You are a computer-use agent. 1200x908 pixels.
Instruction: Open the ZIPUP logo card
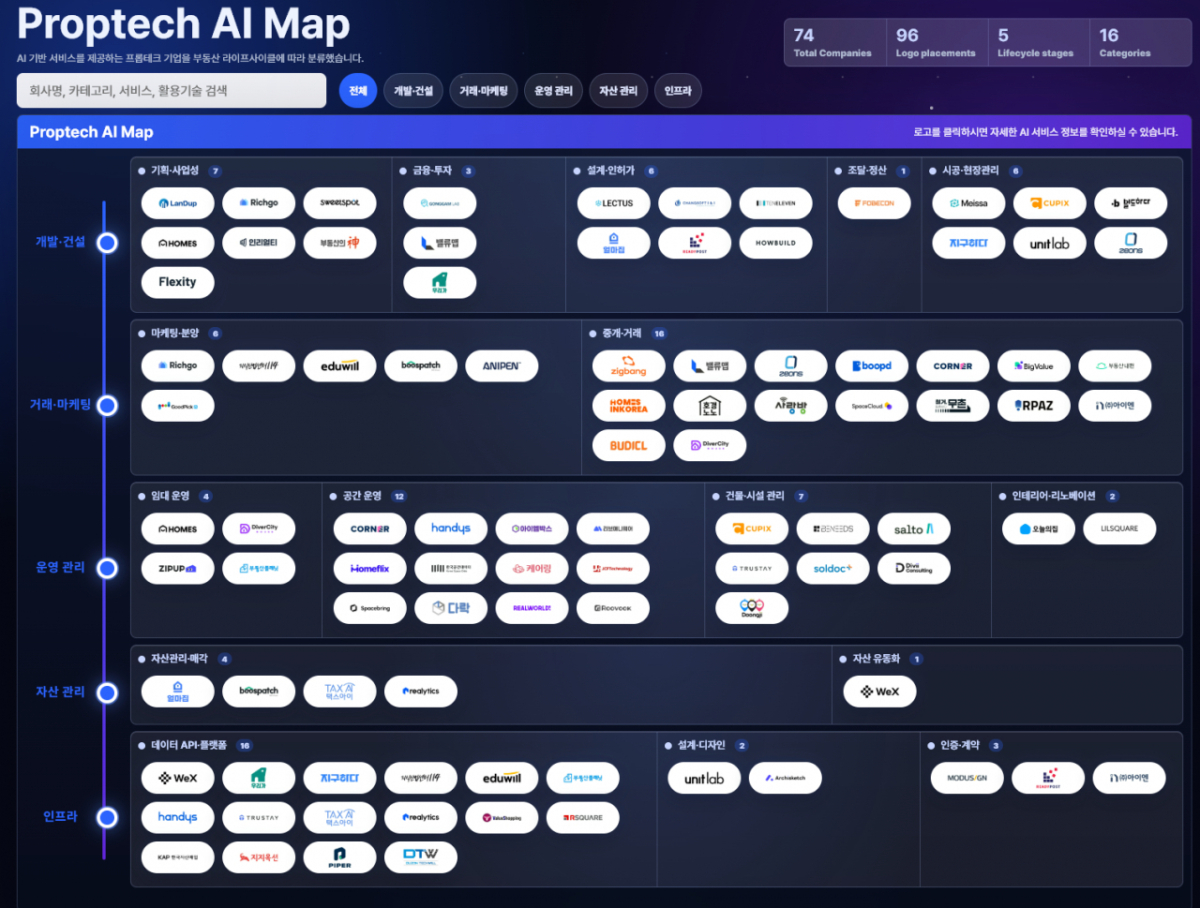point(178,569)
